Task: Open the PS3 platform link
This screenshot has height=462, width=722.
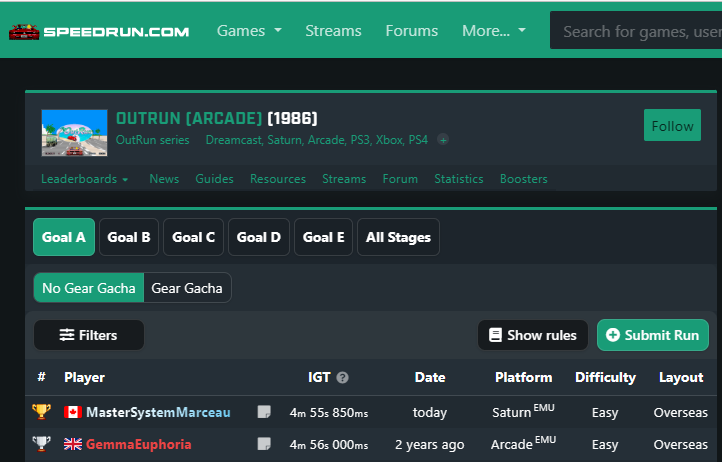Action: pyautogui.click(x=361, y=140)
